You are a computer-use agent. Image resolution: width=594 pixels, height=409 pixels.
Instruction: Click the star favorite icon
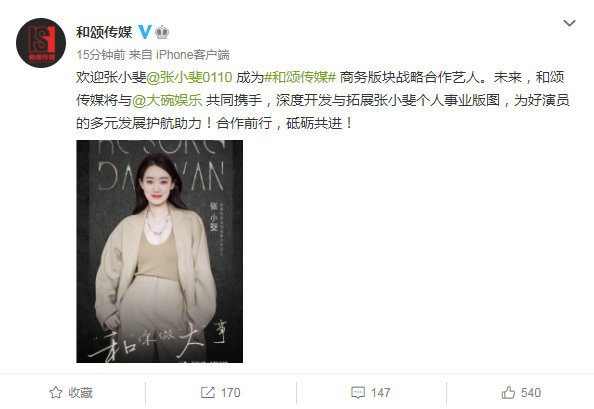[x=56, y=392]
